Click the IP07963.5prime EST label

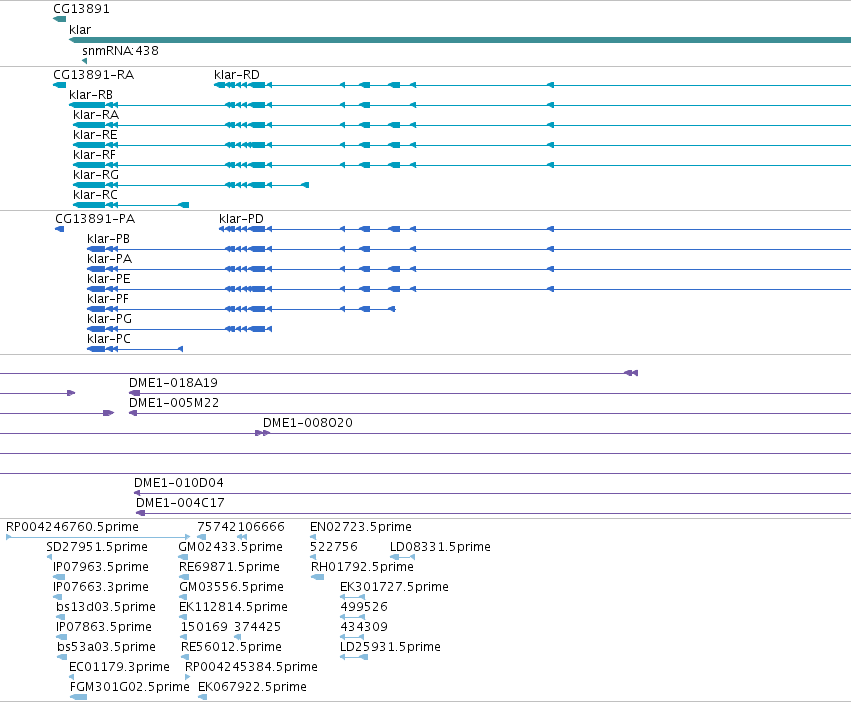click(100, 567)
